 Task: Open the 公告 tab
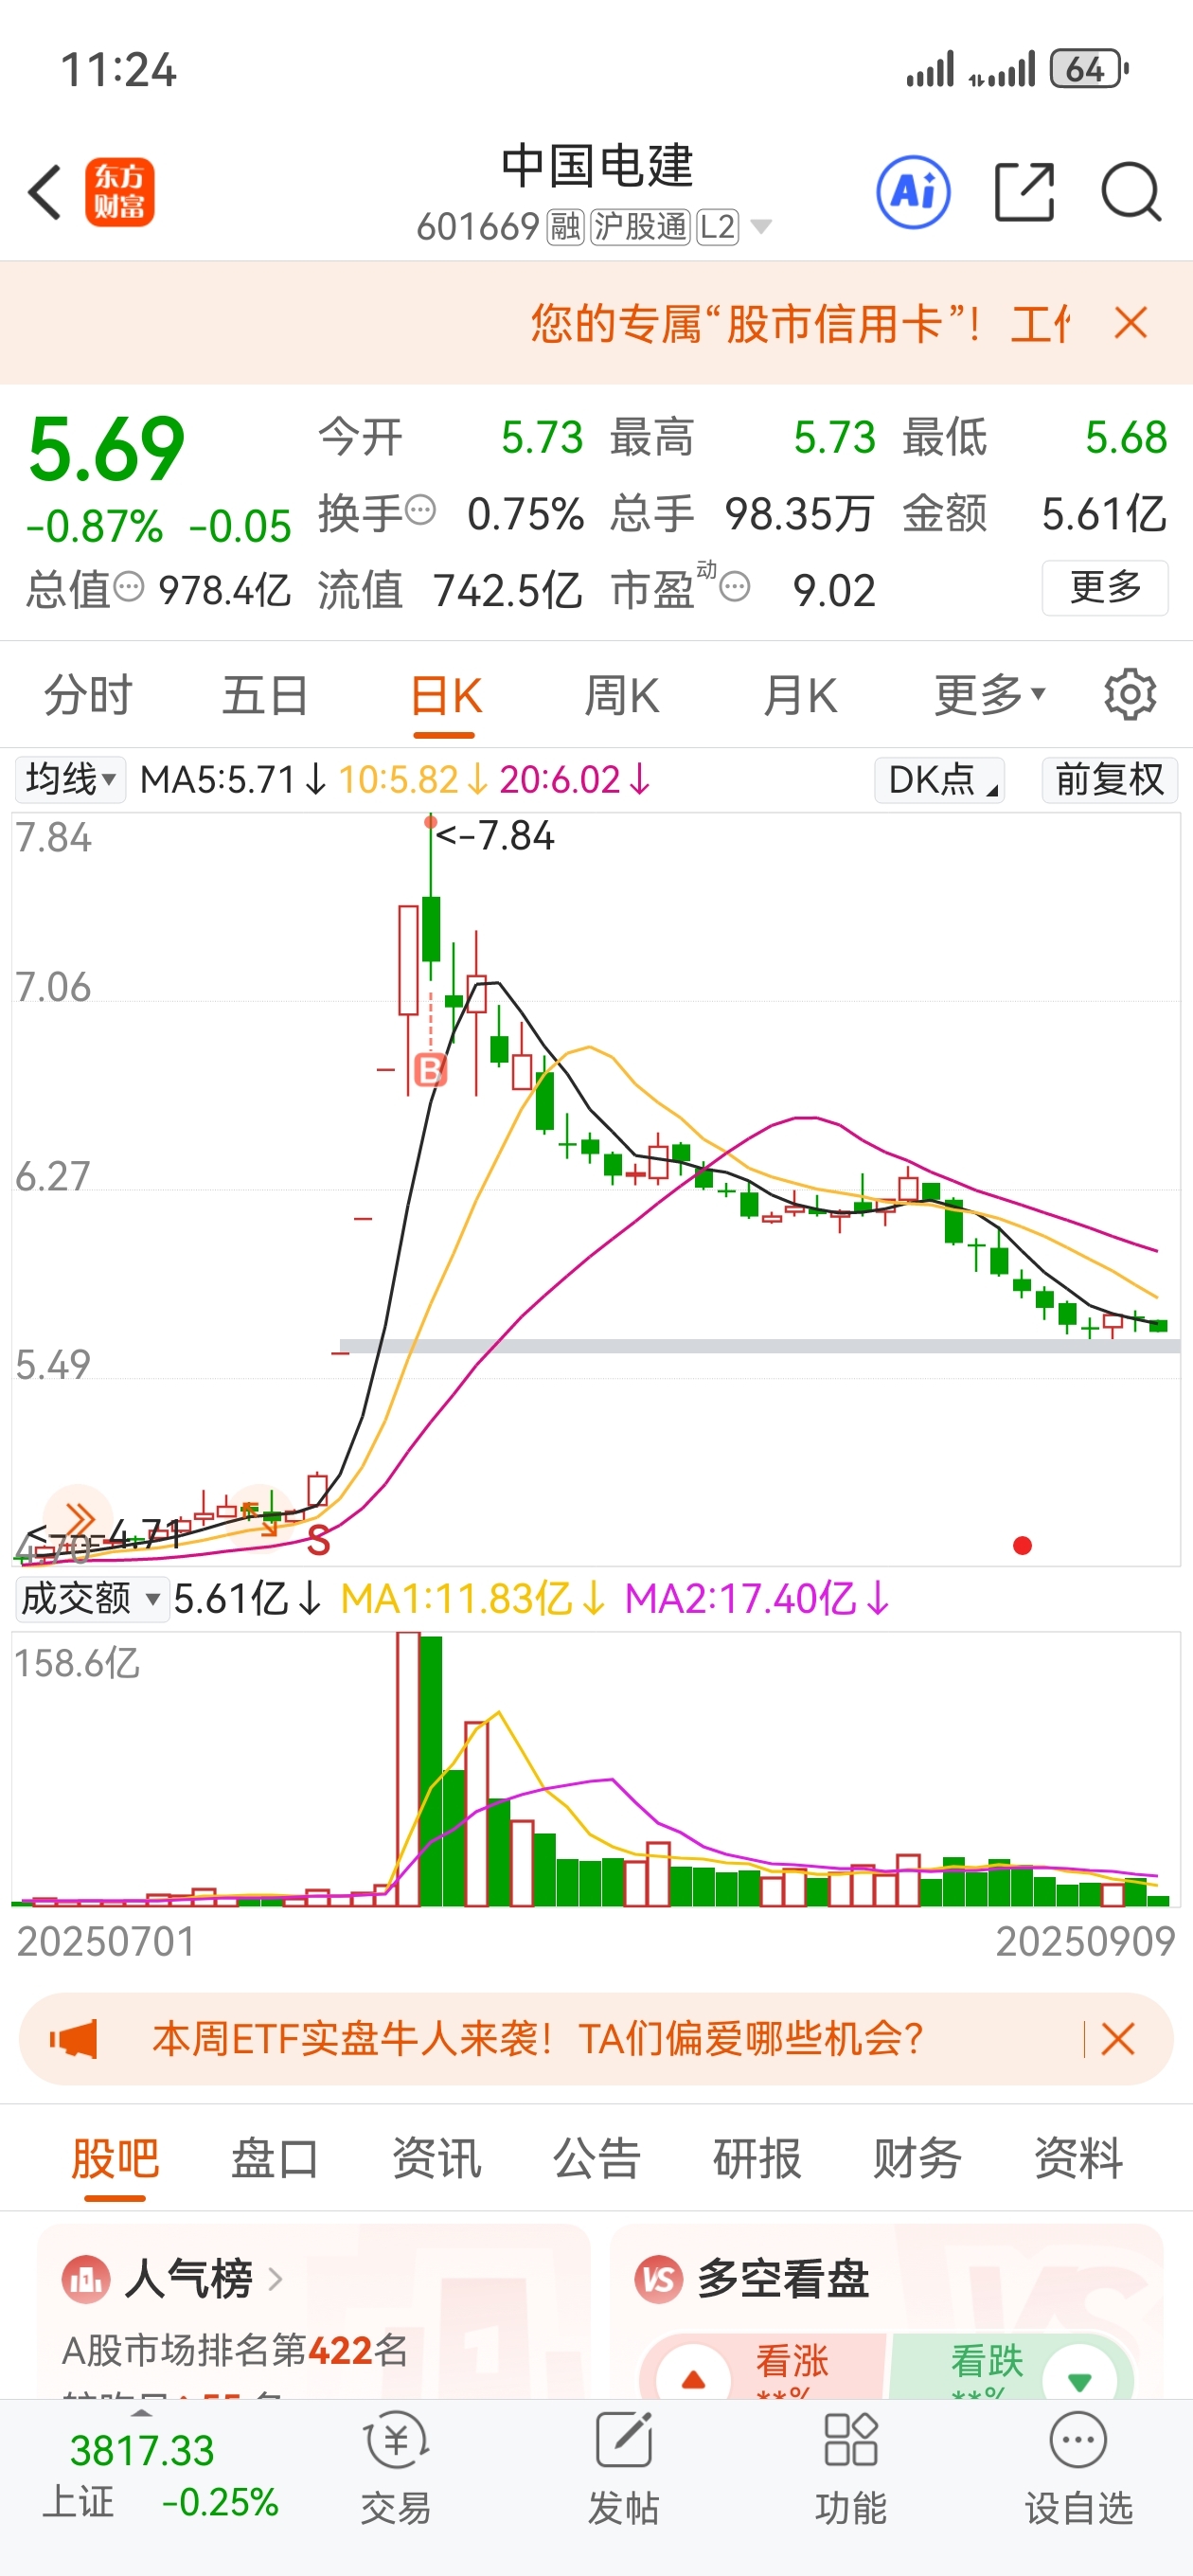coord(596,2158)
